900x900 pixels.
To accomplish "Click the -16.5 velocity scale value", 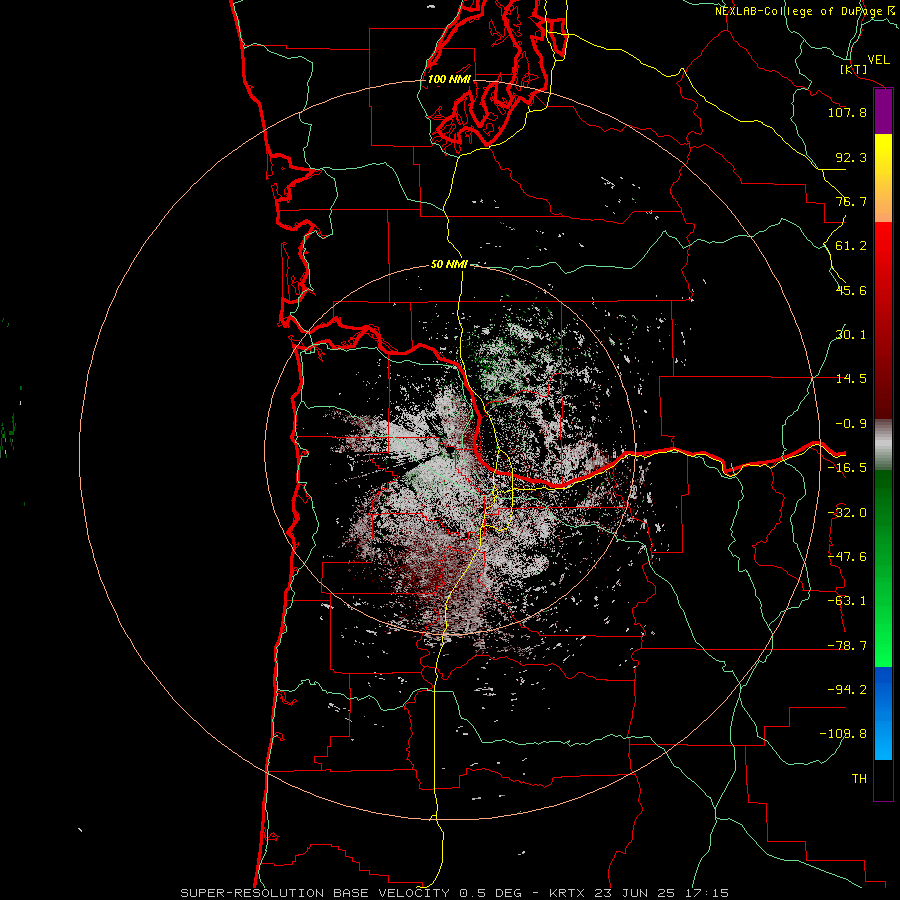I will pos(847,468).
